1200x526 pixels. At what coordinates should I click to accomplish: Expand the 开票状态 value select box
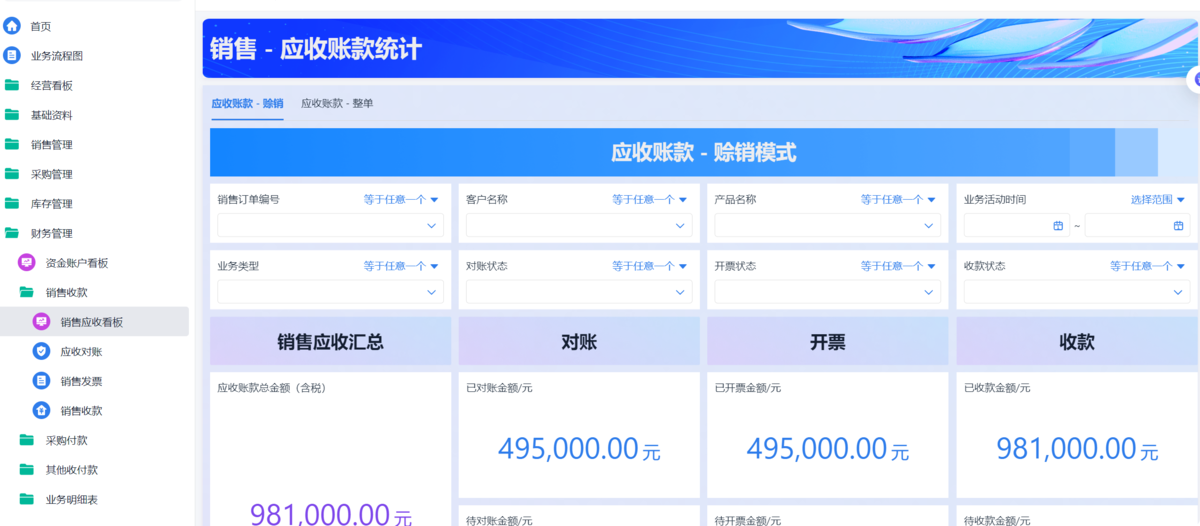(x=828, y=292)
